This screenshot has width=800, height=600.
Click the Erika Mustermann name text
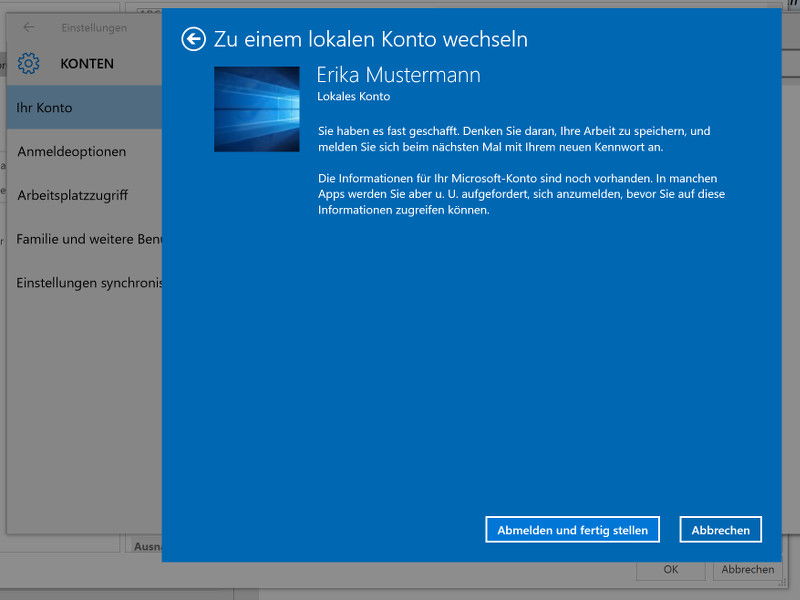398,75
